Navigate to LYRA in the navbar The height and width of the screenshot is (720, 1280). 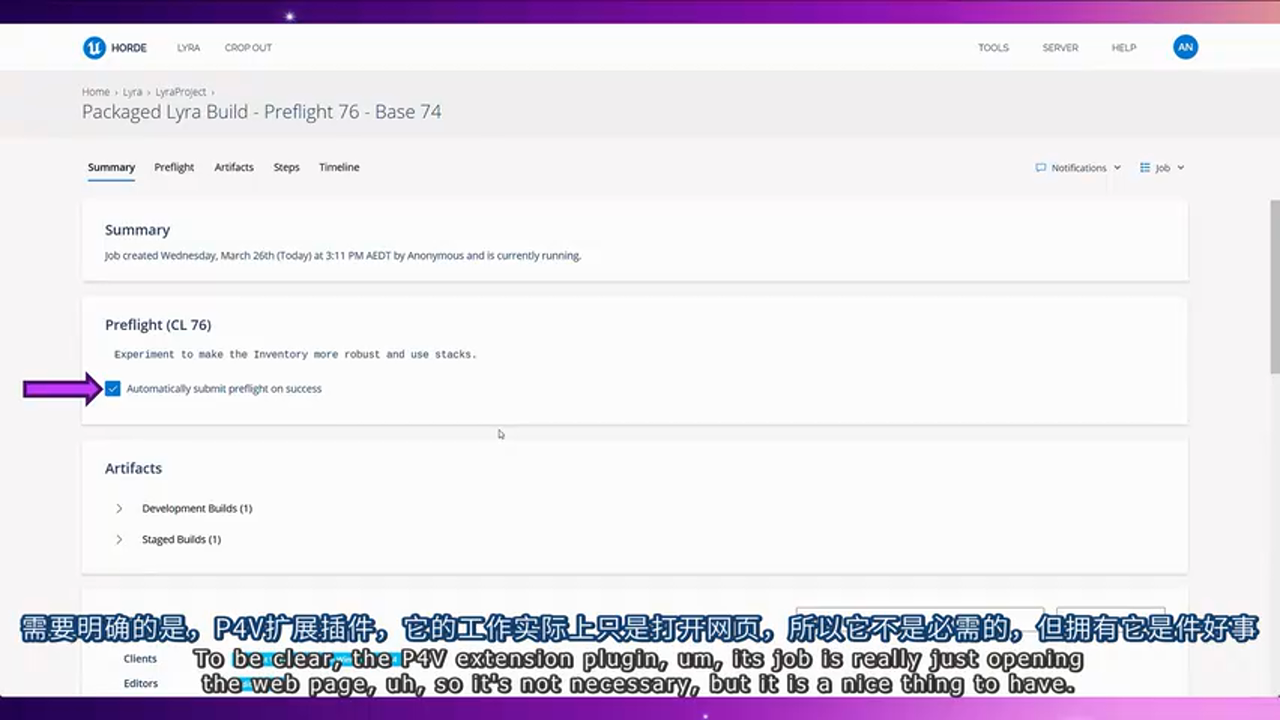click(x=188, y=47)
